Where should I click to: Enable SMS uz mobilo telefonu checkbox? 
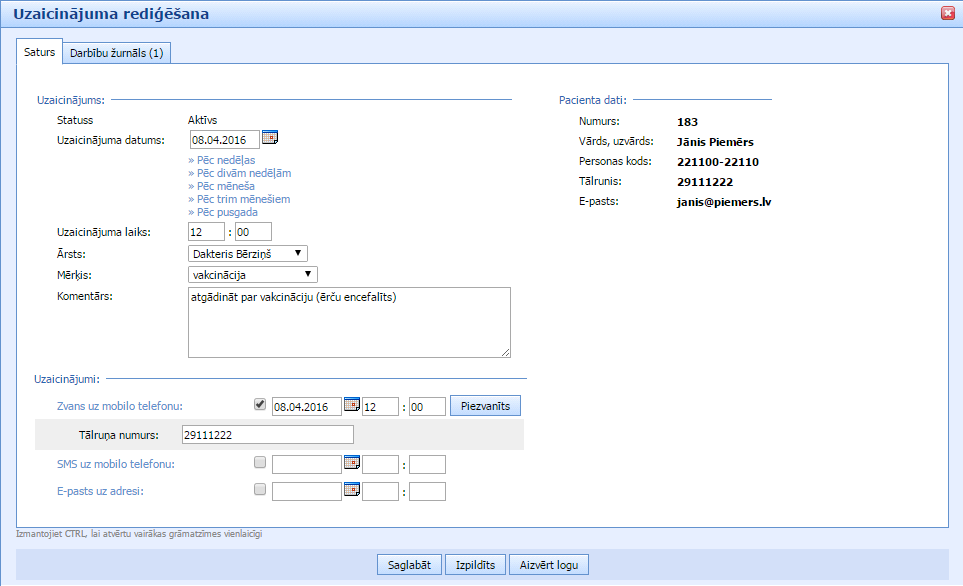tap(260, 463)
